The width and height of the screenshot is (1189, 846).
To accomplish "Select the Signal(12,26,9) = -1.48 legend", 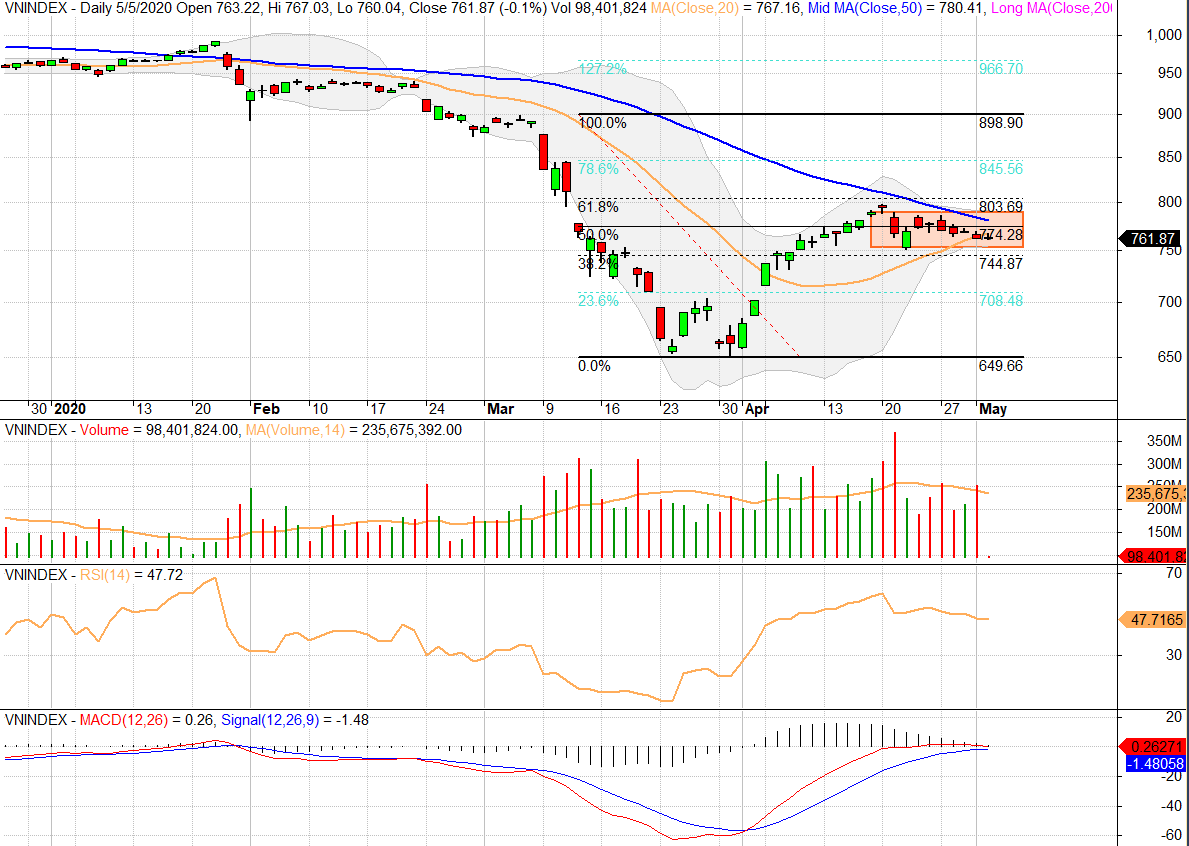I will pos(296,720).
